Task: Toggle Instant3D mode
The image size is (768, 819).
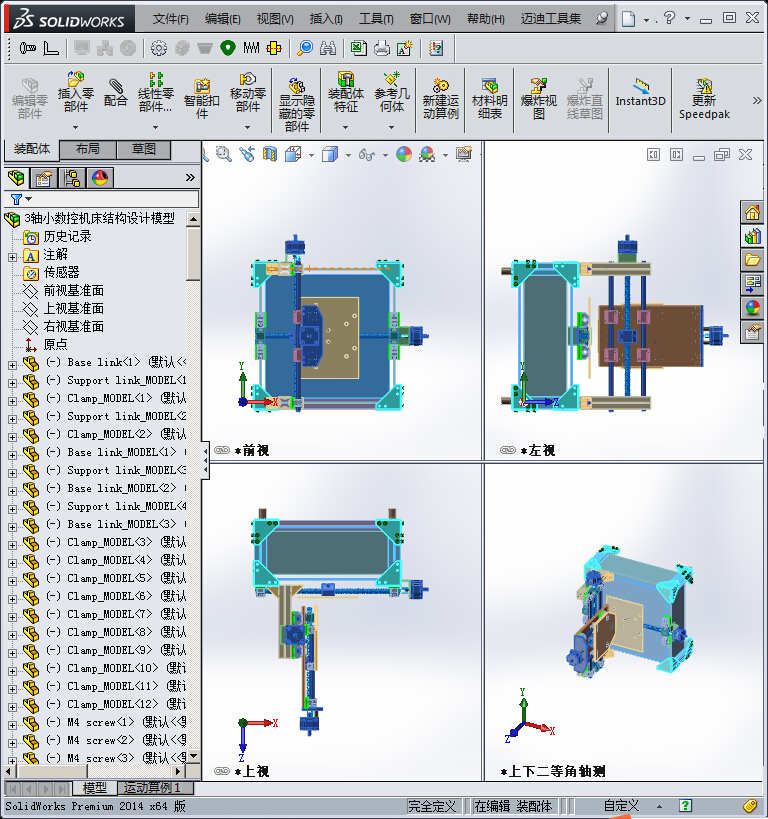Action: [641, 93]
